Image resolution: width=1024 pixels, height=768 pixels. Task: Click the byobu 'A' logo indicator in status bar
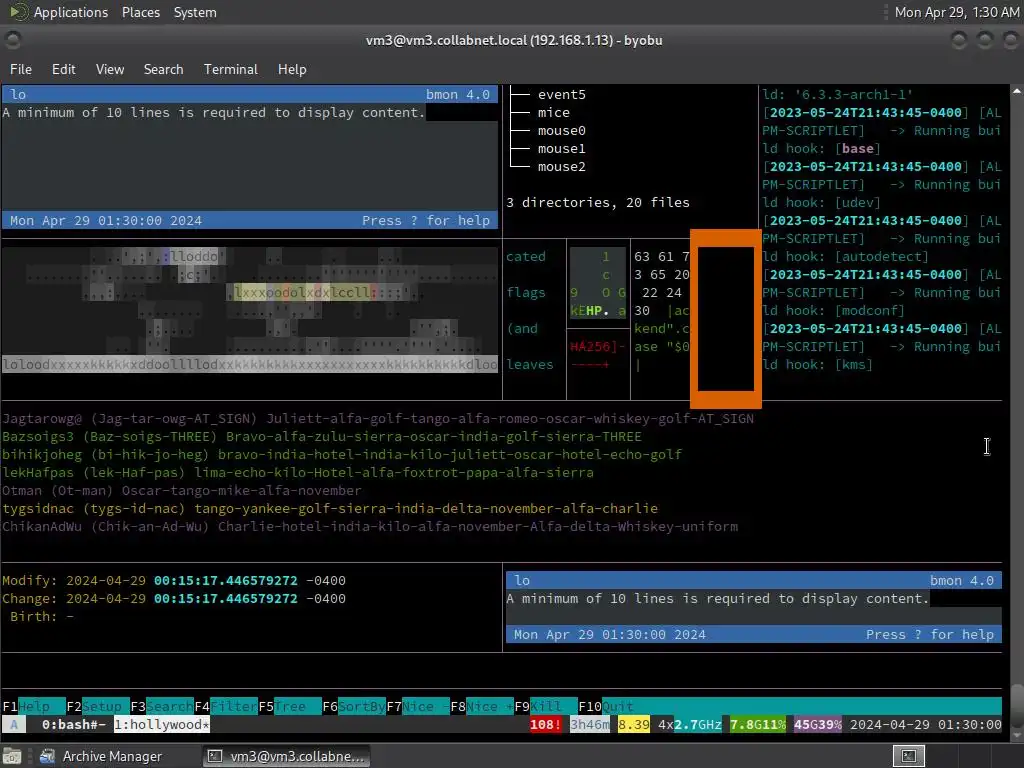coord(14,724)
